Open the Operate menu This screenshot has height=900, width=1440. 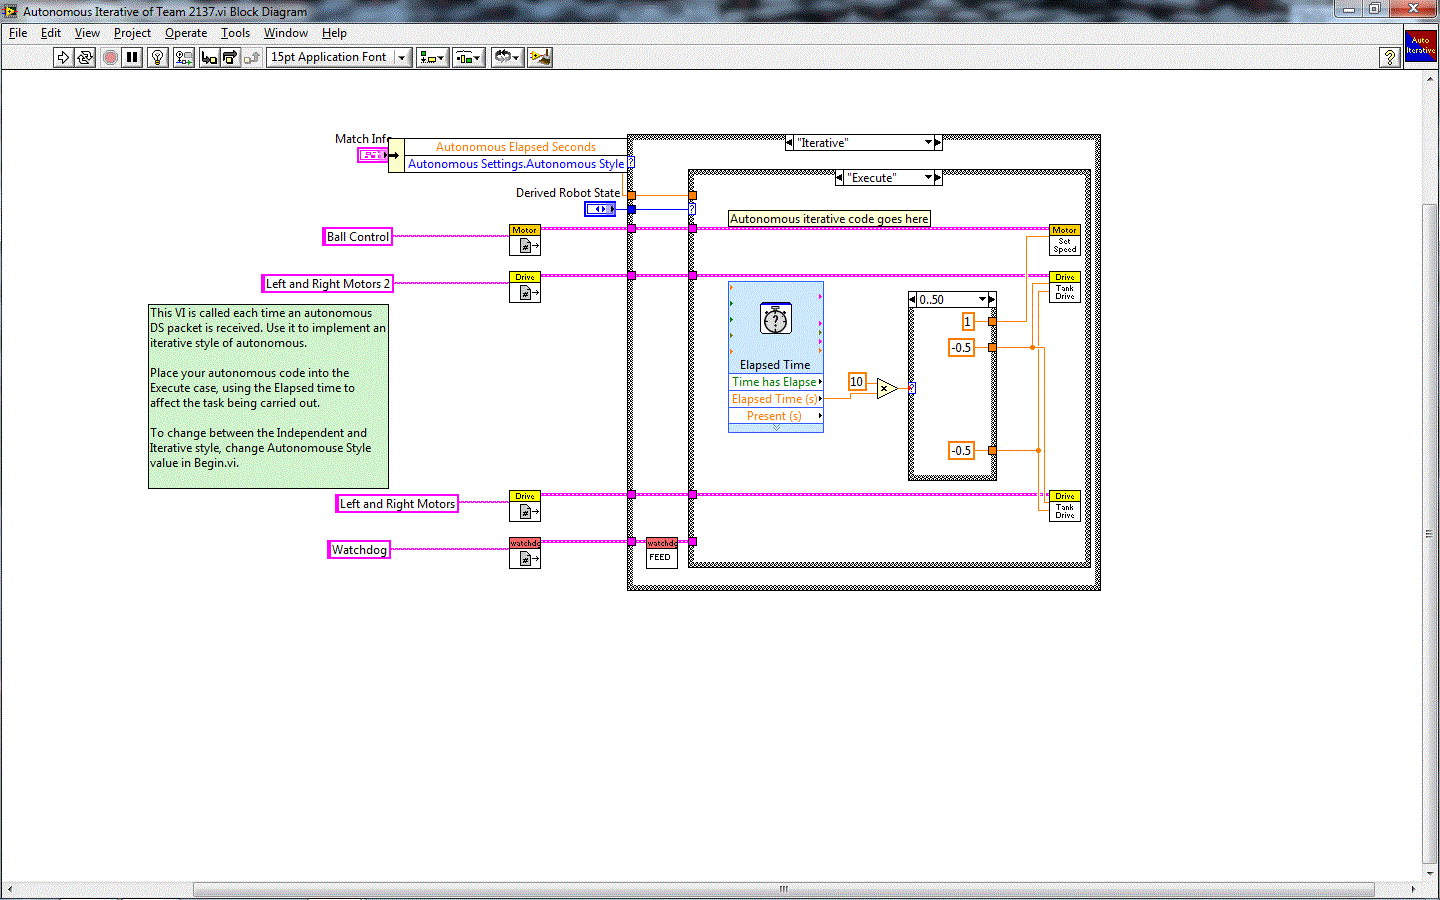tap(186, 33)
